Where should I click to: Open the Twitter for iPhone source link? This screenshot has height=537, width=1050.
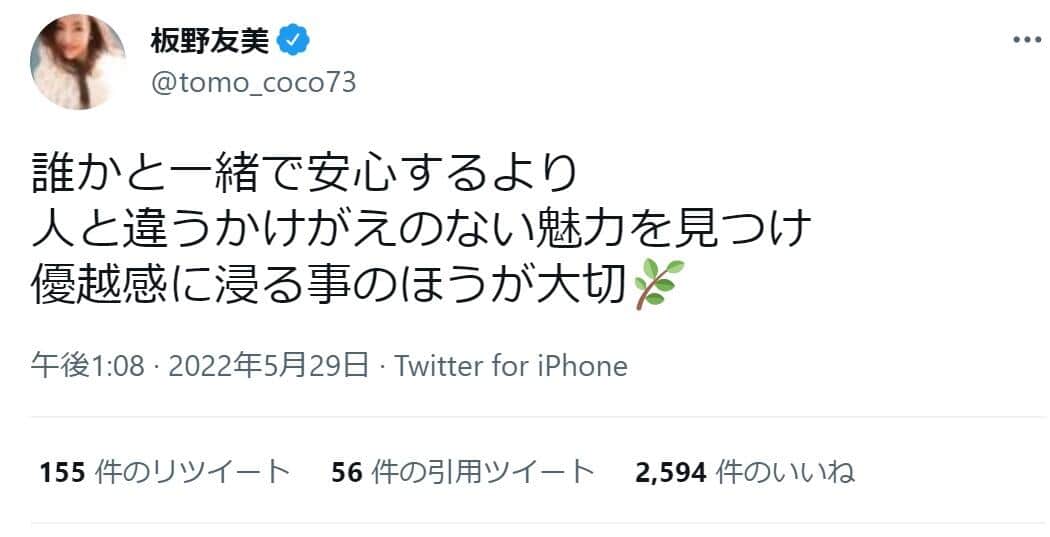click(511, 366)
